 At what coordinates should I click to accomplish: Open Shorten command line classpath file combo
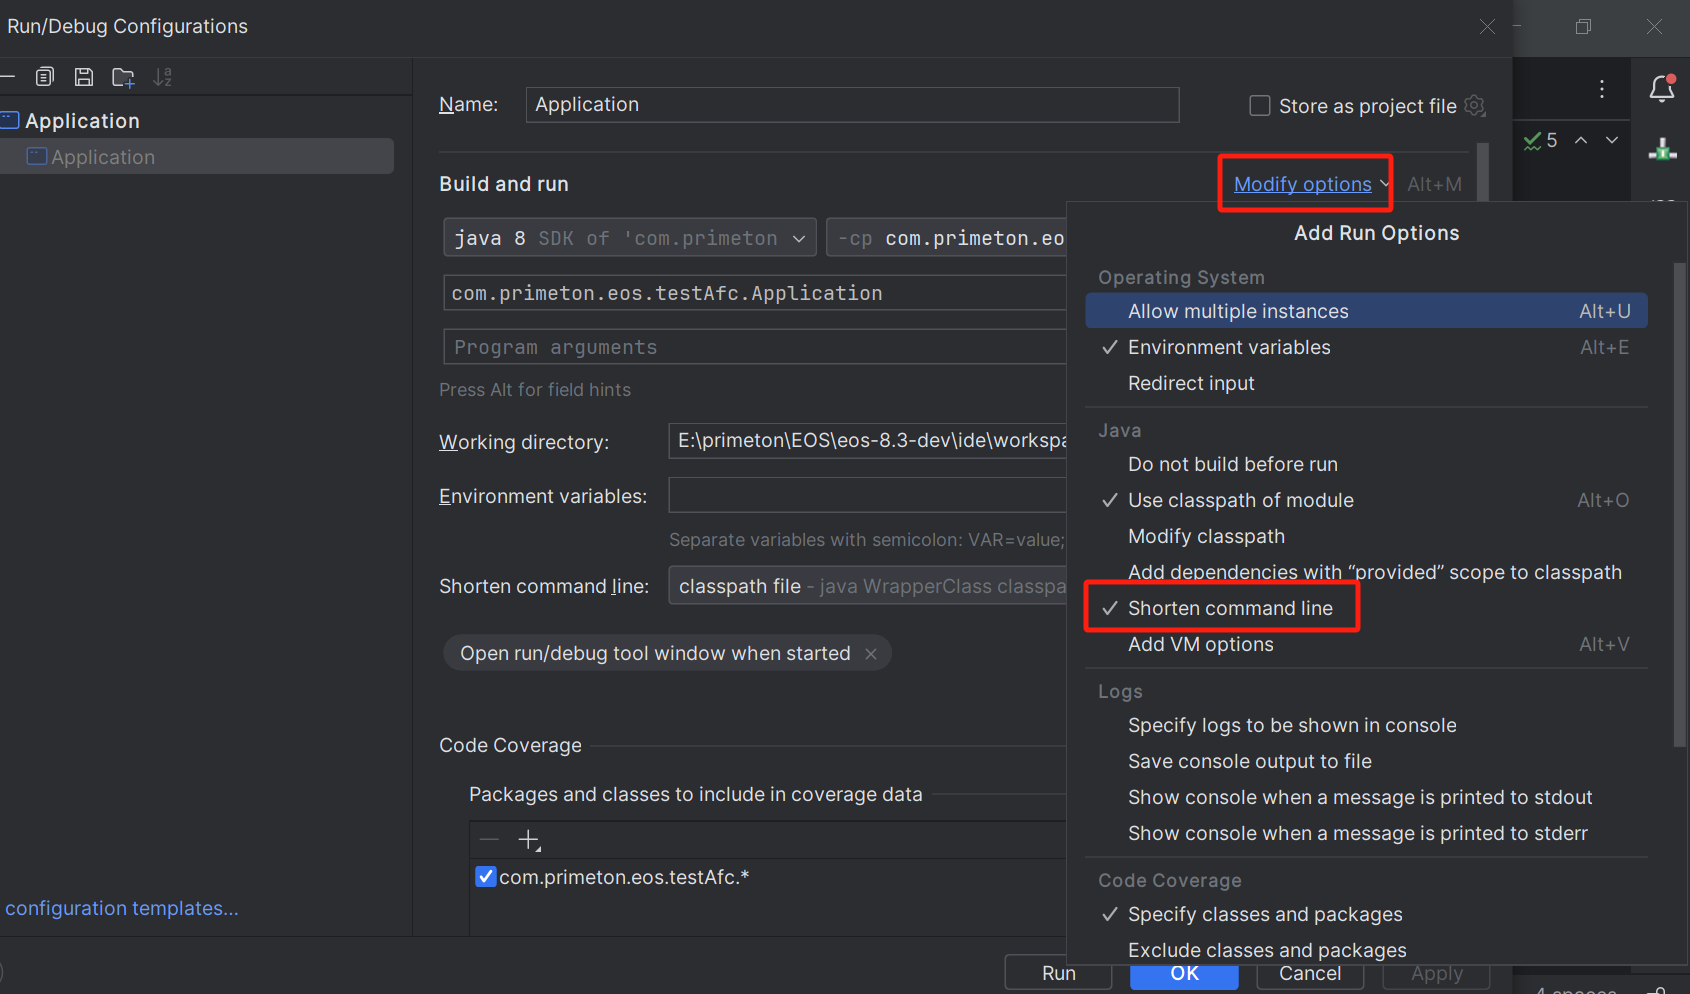(866, 586)
